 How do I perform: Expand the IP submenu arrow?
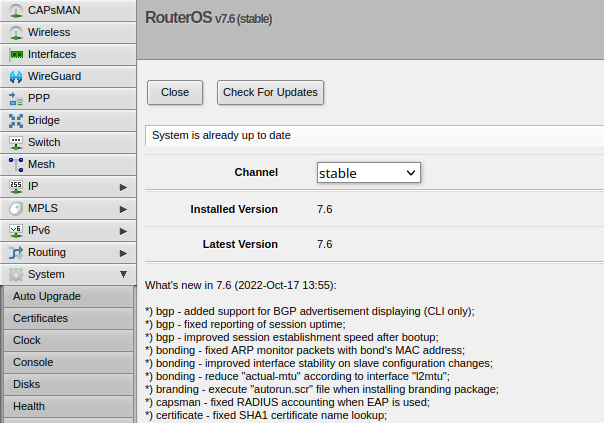tap(123, 187)
